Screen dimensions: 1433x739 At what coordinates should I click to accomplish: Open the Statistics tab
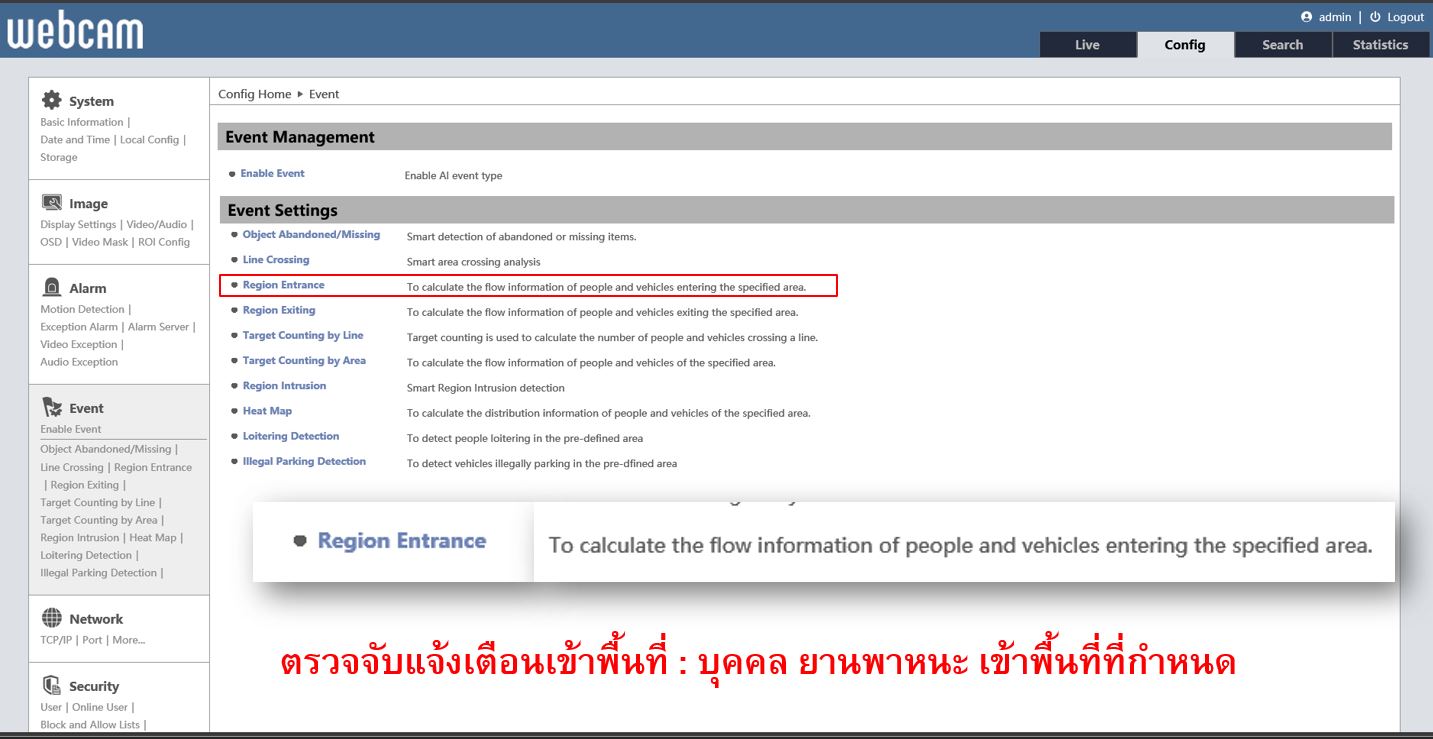[1380, 45]
